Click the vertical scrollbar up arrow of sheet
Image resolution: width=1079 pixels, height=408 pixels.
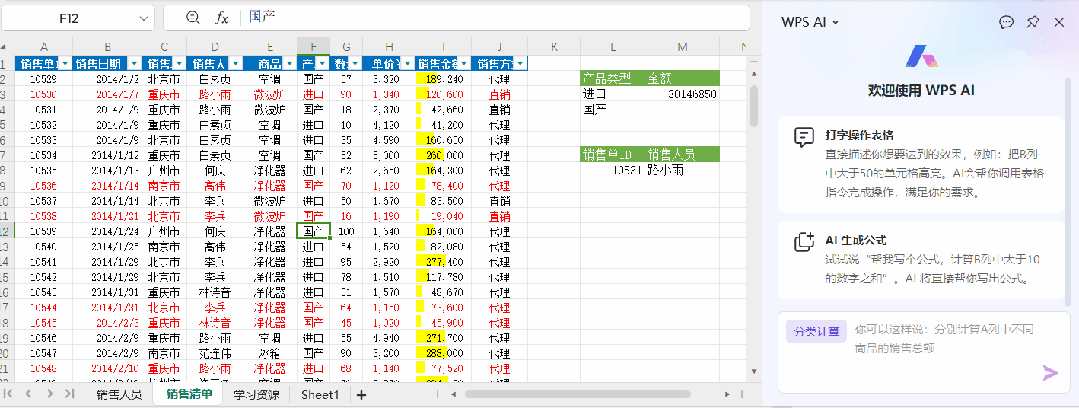[754, 74]
